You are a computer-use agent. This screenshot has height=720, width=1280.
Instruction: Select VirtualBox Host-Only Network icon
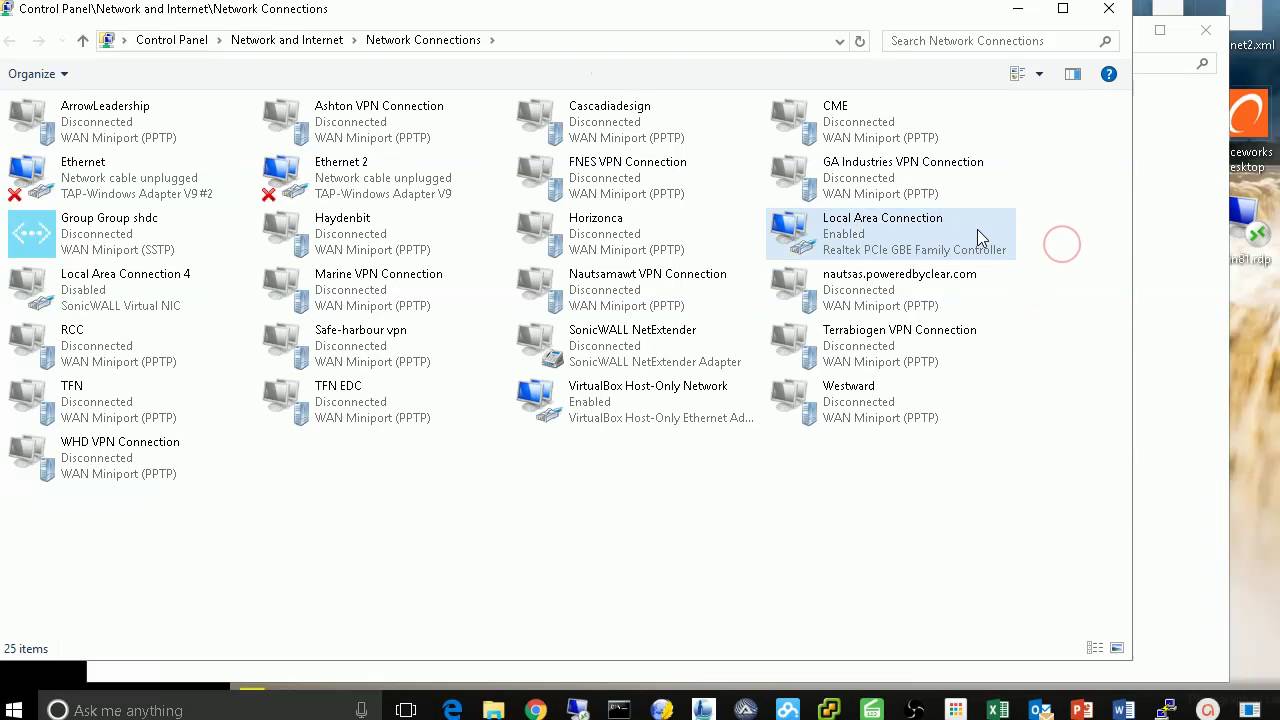[540, 402]
